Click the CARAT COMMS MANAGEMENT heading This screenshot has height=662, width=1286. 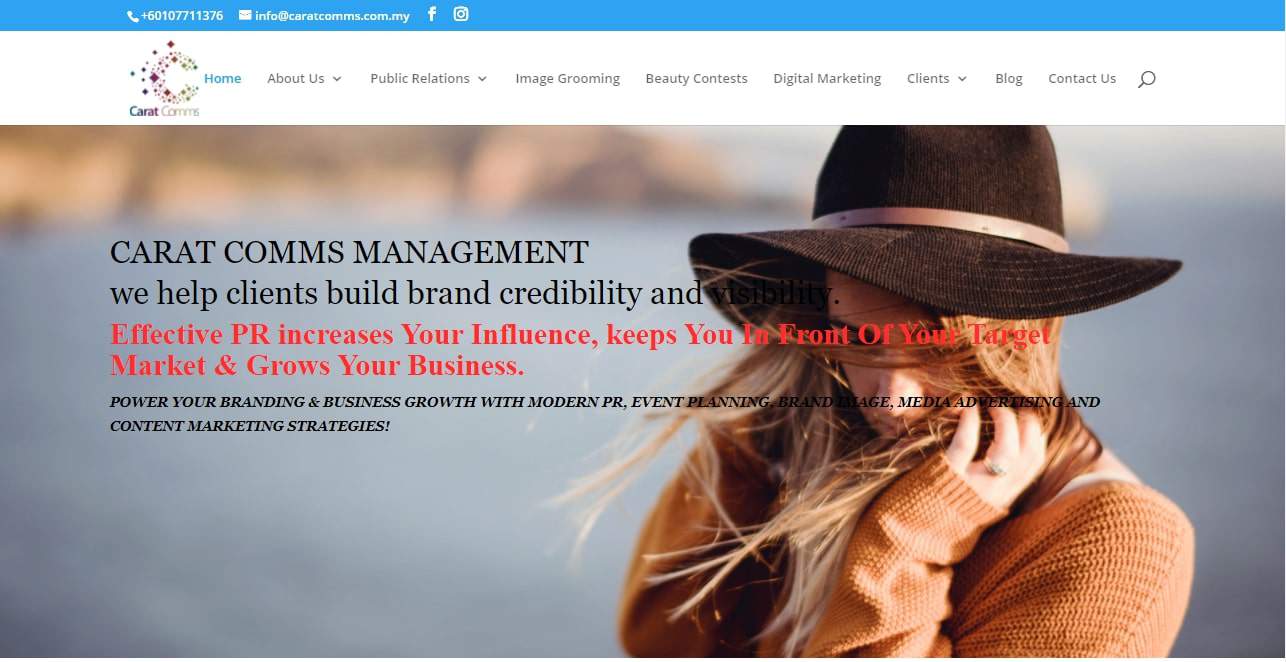pyautogui.click(x=349, y=252)
